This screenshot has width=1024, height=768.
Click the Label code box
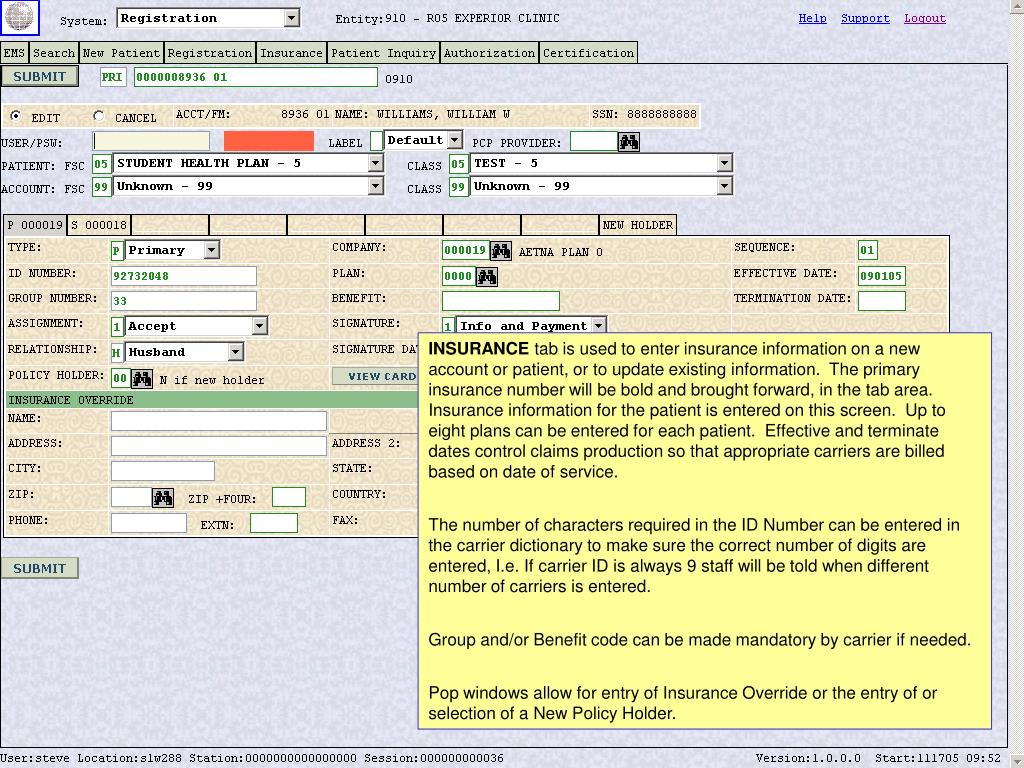pos(376,141)
